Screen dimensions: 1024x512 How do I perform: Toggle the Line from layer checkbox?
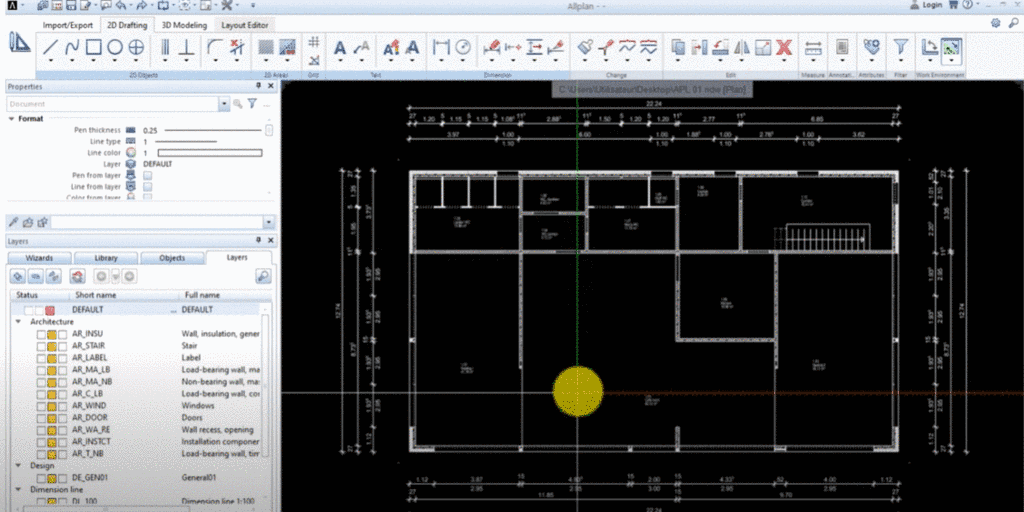point(148,187)
